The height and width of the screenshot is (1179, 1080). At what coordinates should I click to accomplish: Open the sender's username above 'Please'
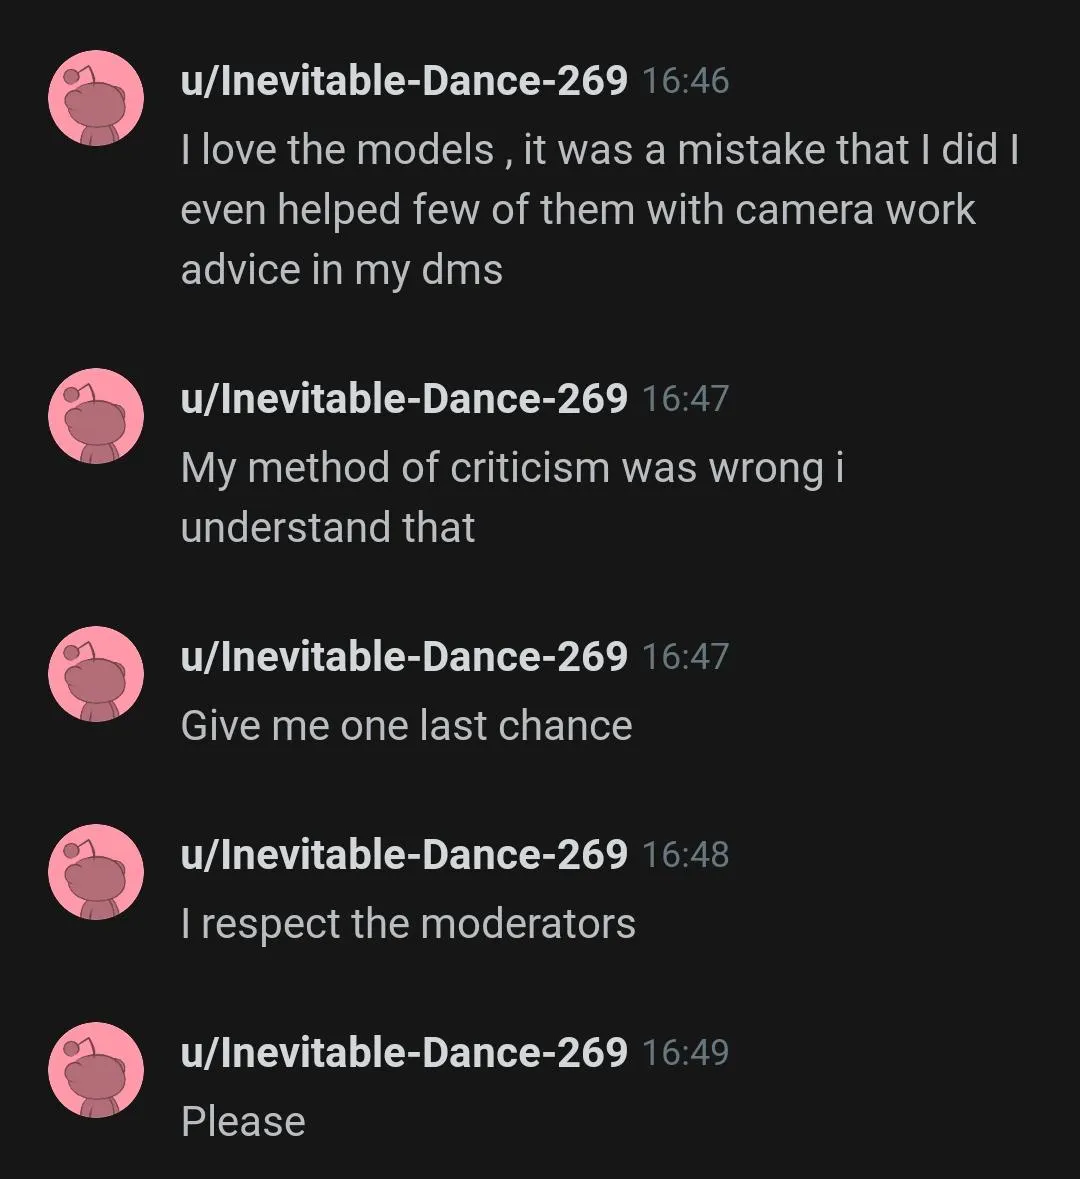404,1053
